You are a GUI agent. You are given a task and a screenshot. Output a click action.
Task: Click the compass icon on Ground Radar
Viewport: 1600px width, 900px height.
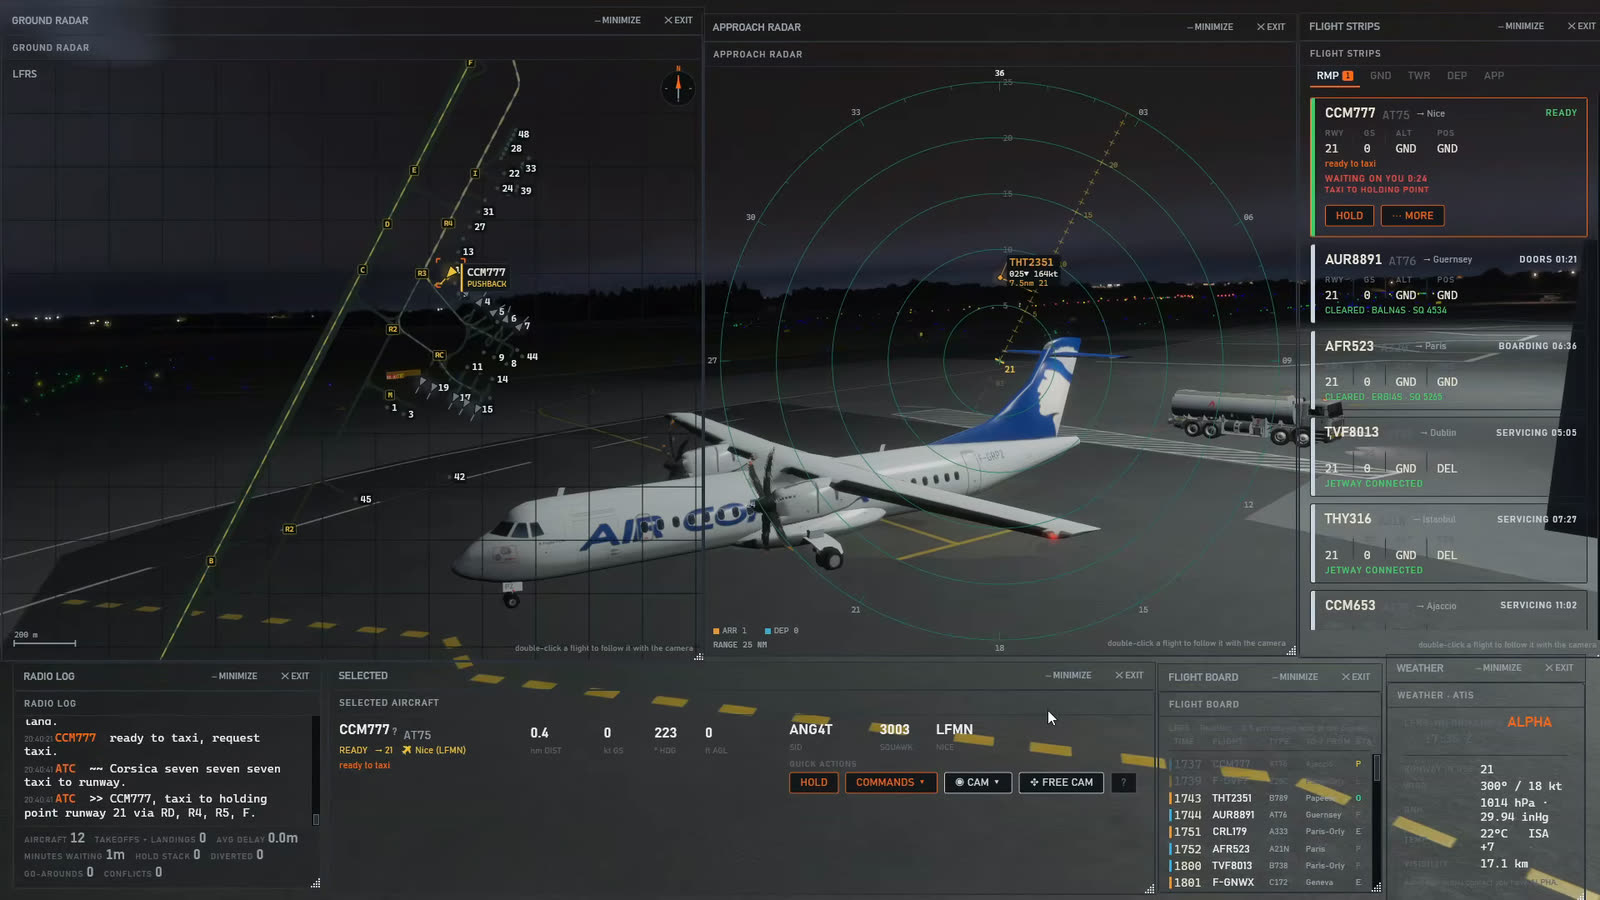click(x=678, y=88)
